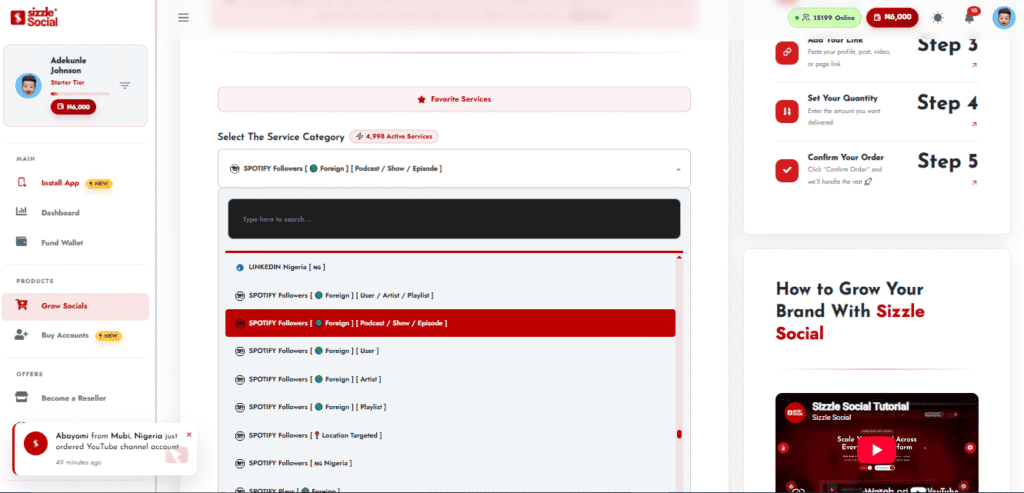The height and width of the screenshot is (493, 1024).
Task: Click the Step 4 quantity icon
Action: [x=787, y=111]
